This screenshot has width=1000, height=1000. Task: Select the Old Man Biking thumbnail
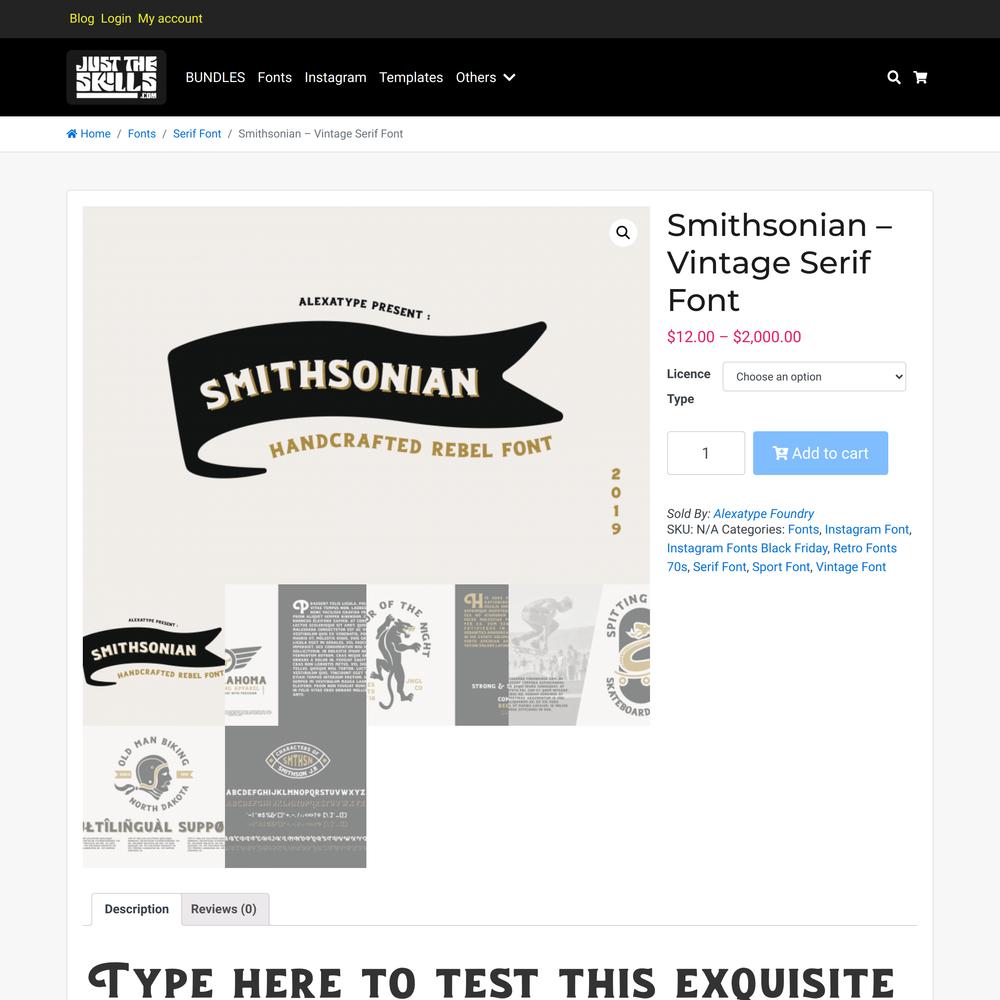(x=154, y=797)
